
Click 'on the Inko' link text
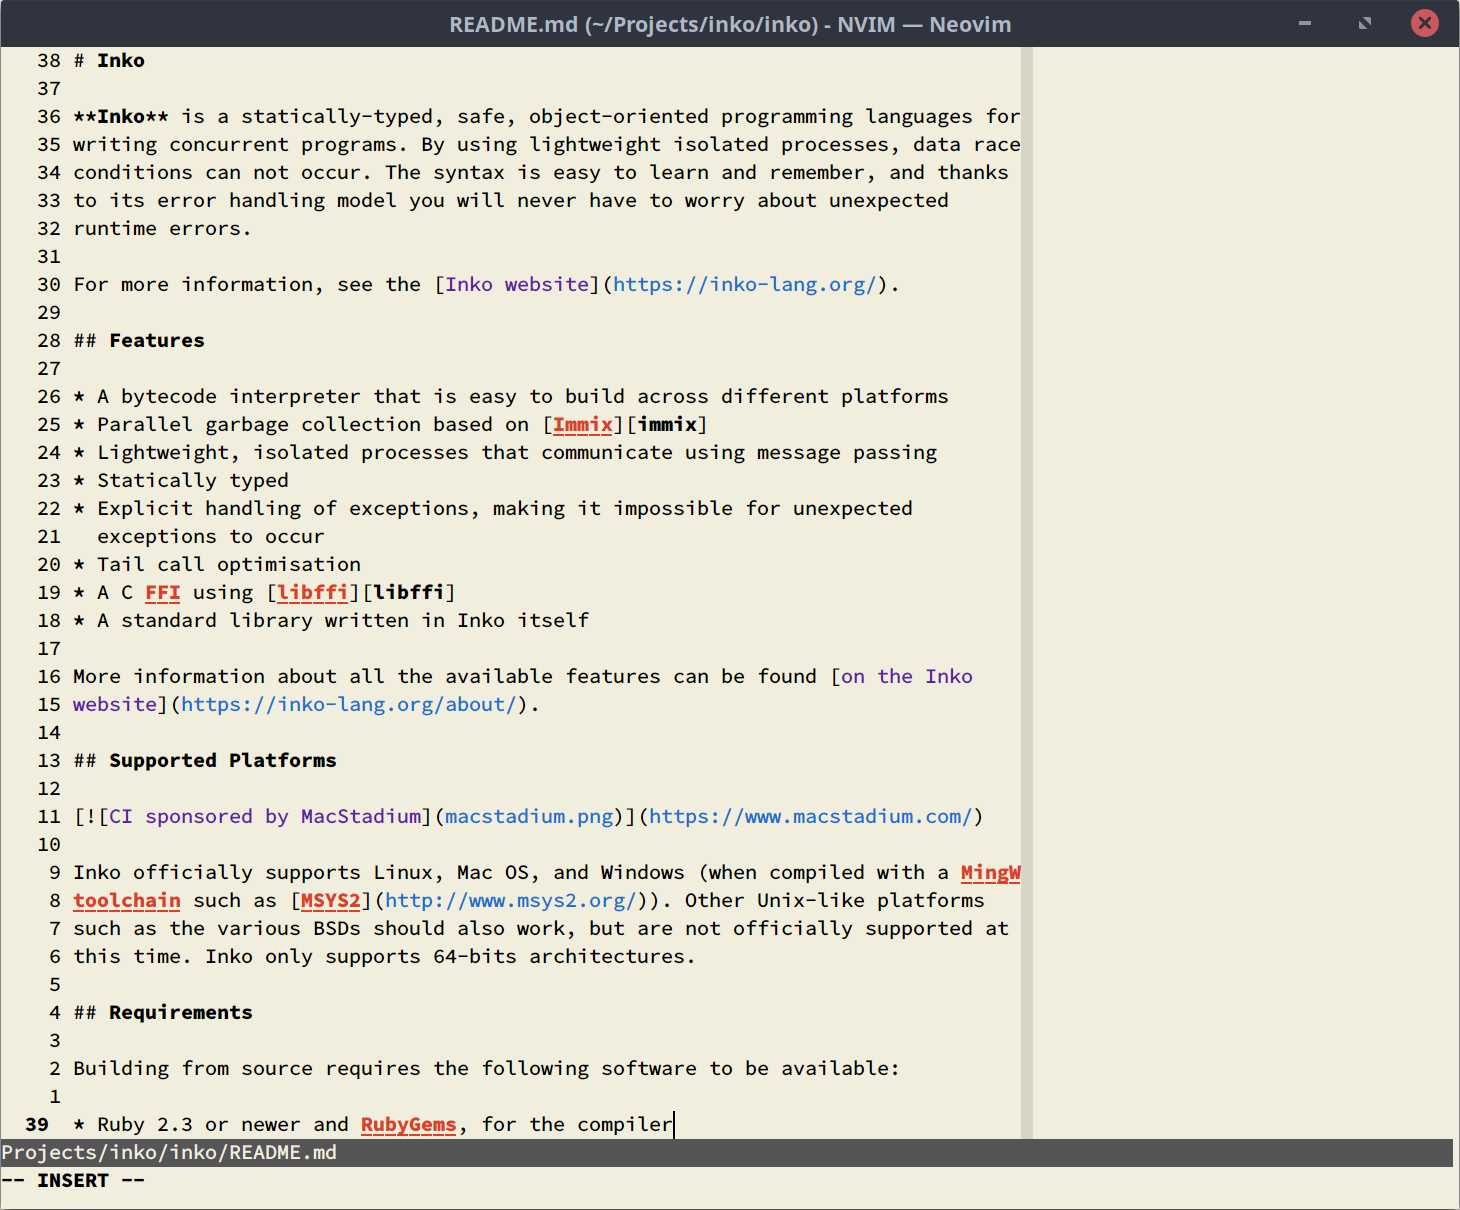coord(907,676)
